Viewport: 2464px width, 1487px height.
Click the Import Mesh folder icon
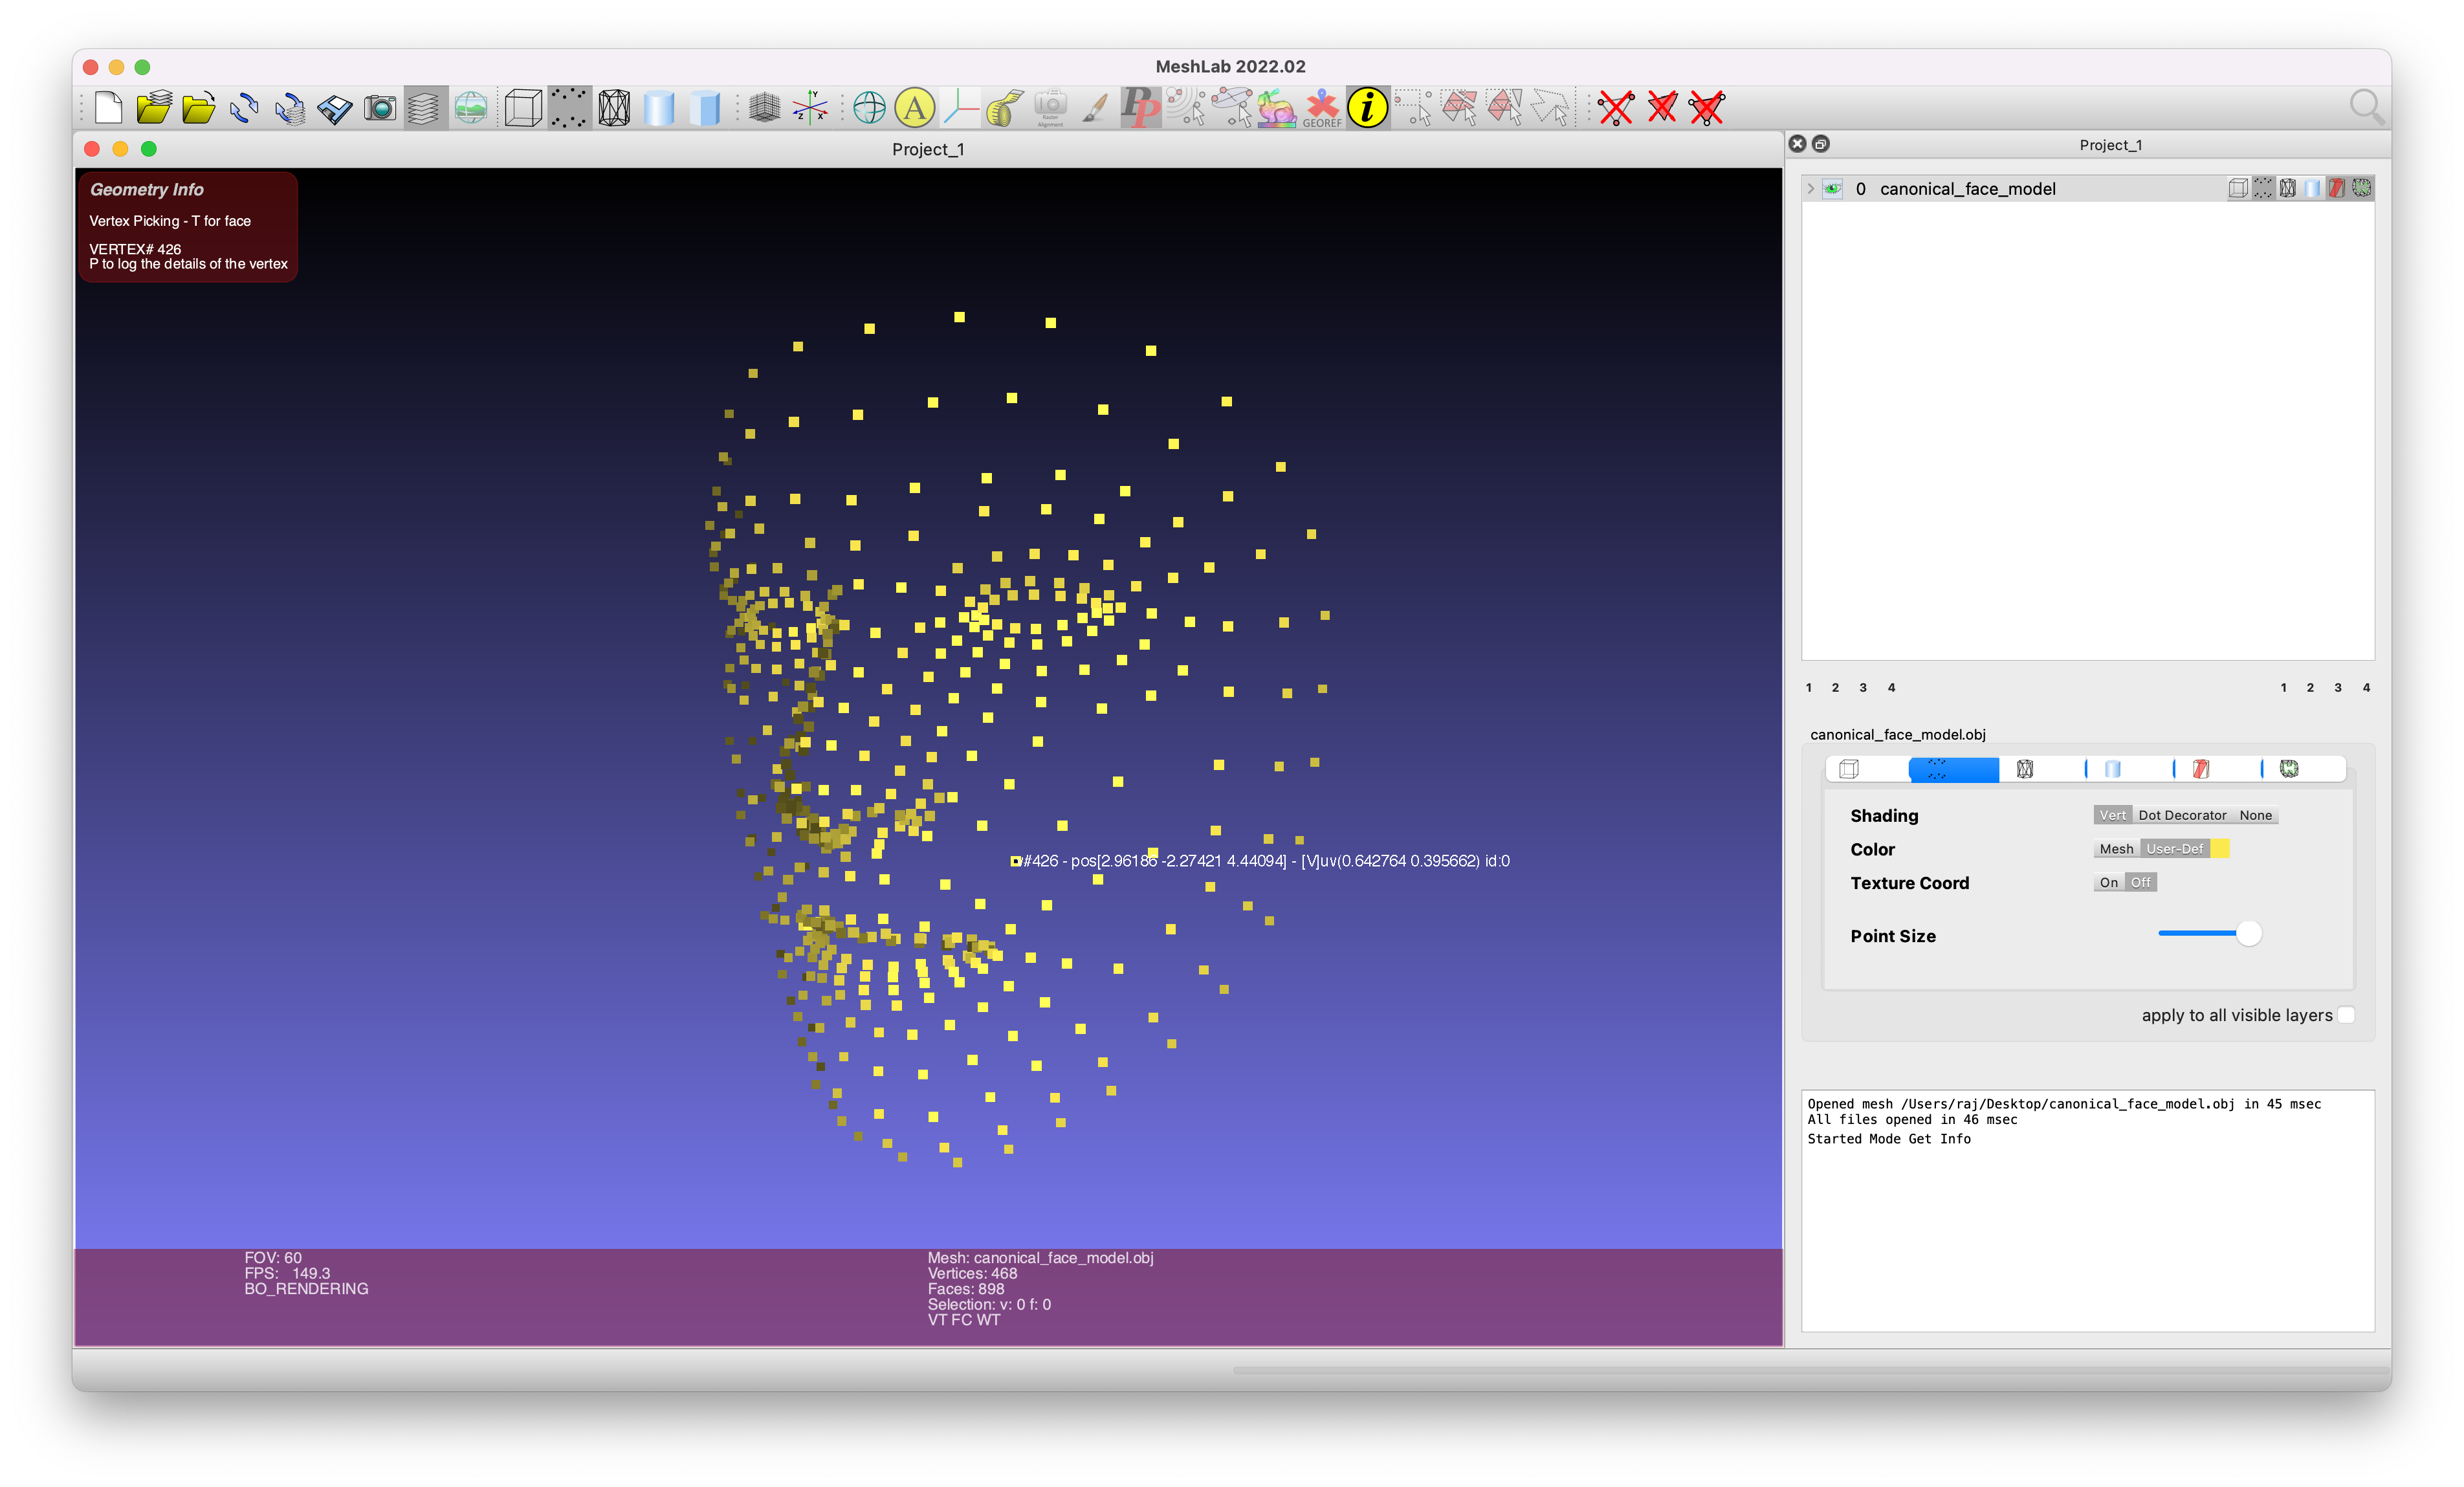tap(199, 108)
